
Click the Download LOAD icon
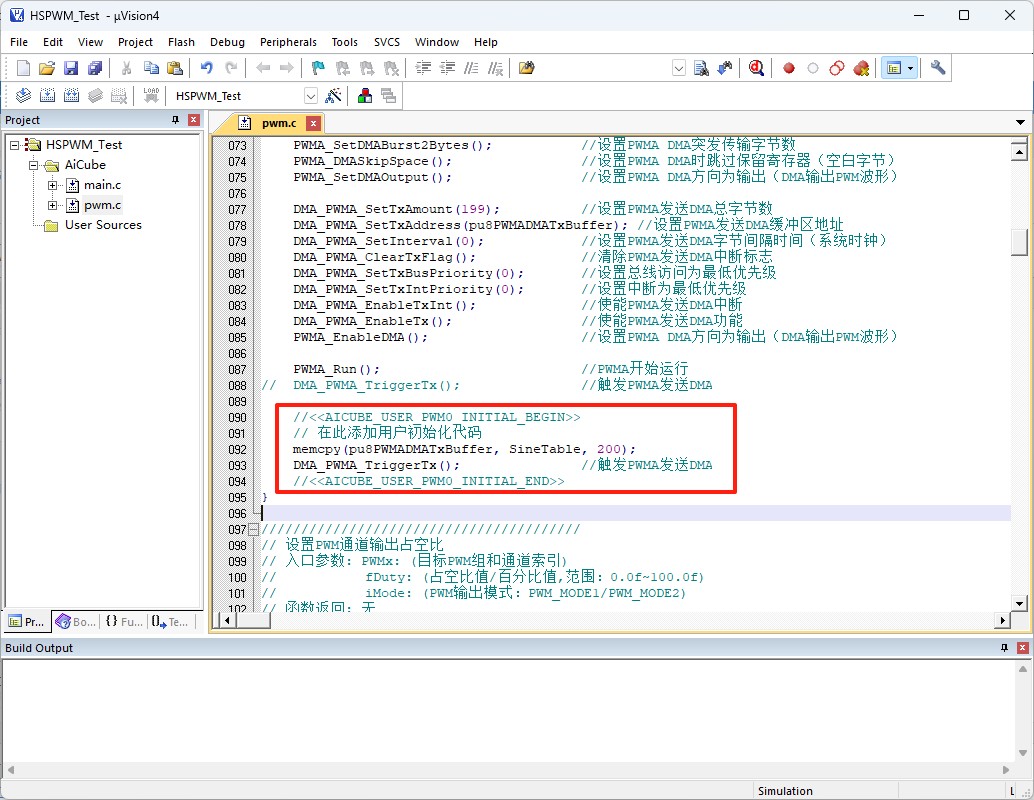(151, 96)
